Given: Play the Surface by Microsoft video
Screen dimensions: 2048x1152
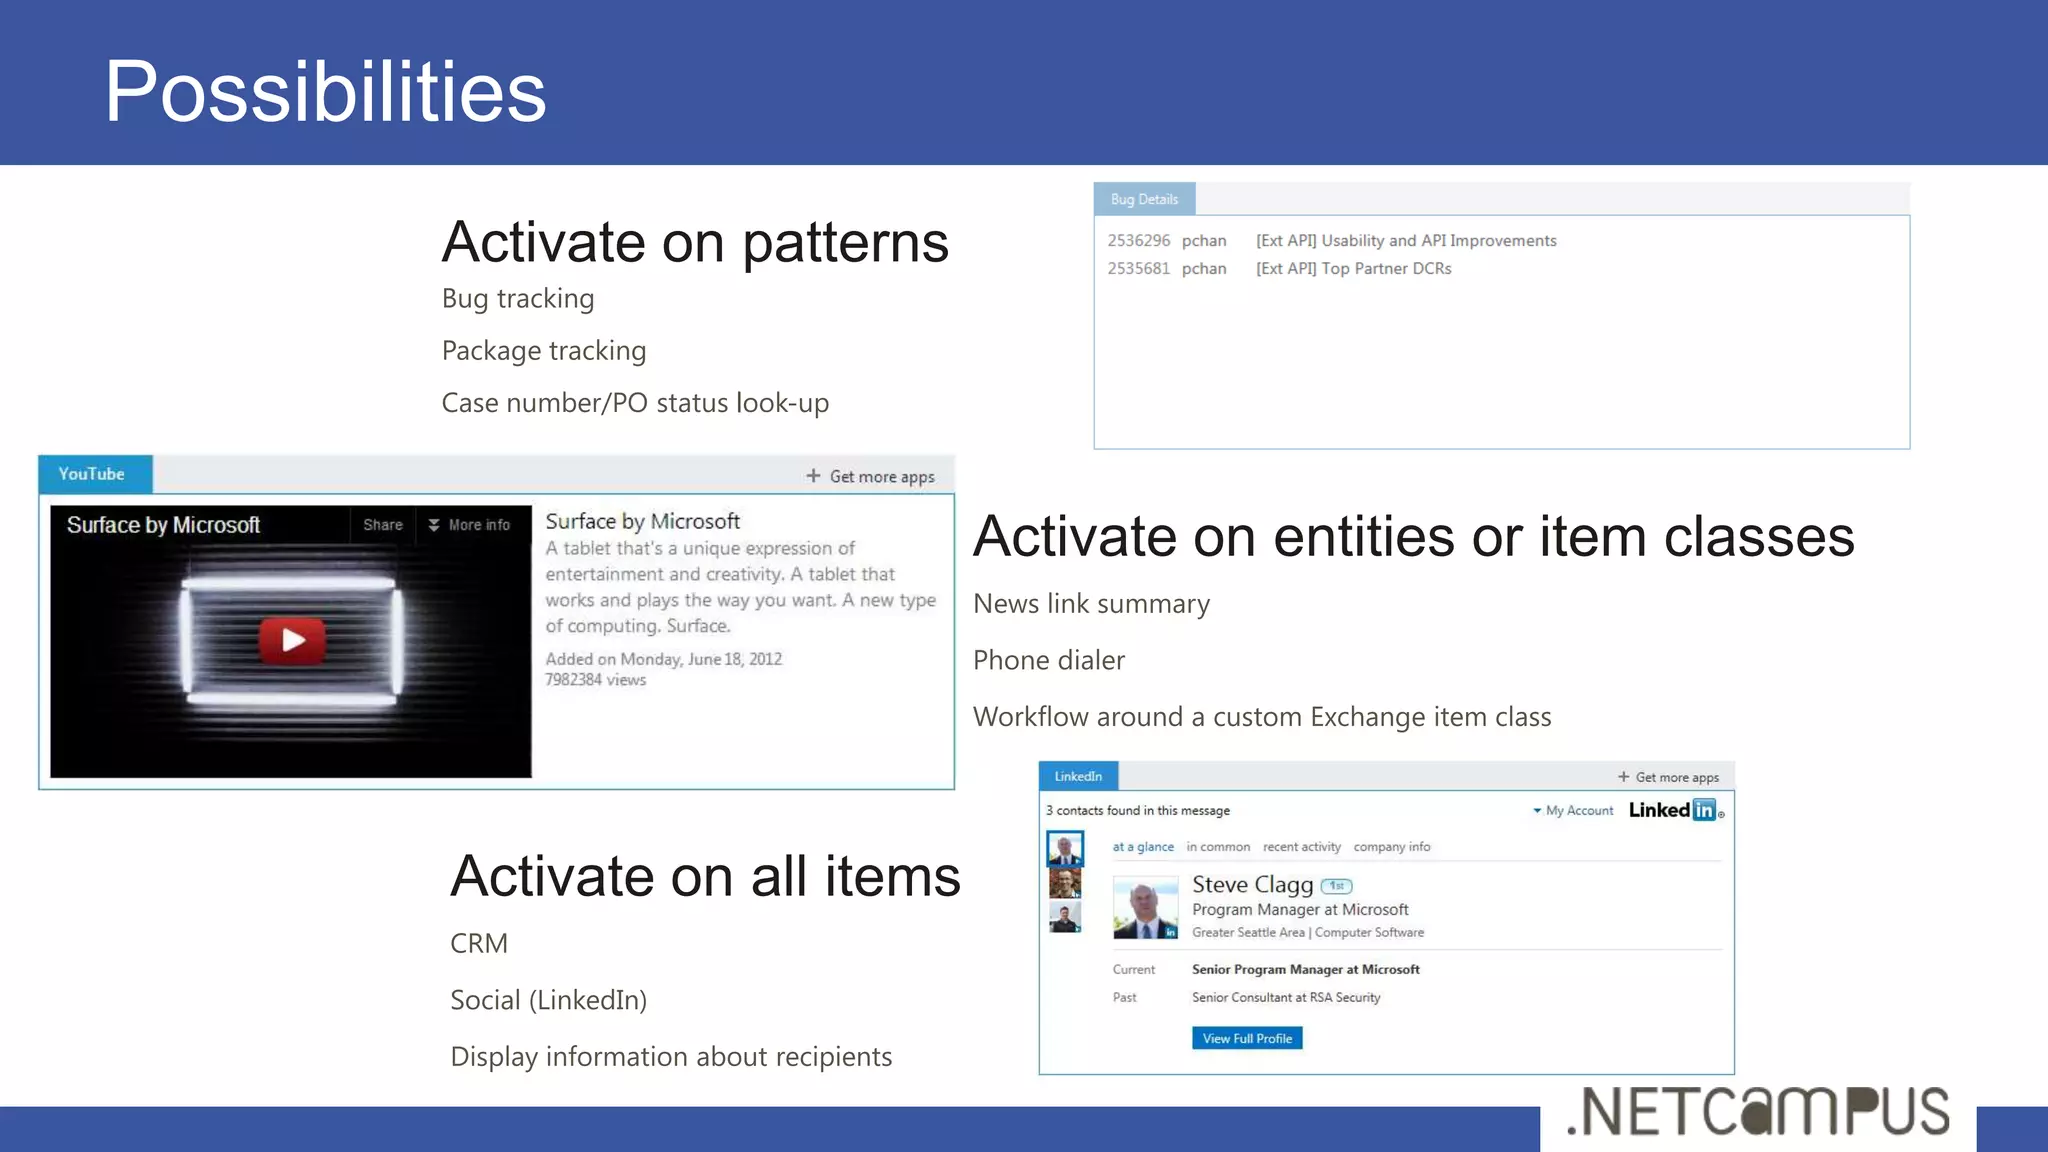Looking at the screenshot, I should (292, 640).
